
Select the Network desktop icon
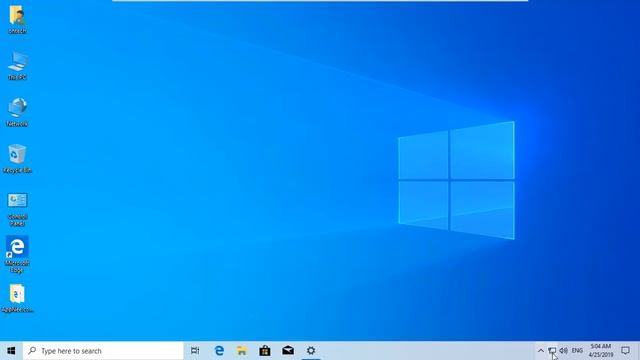pos(17,112)
